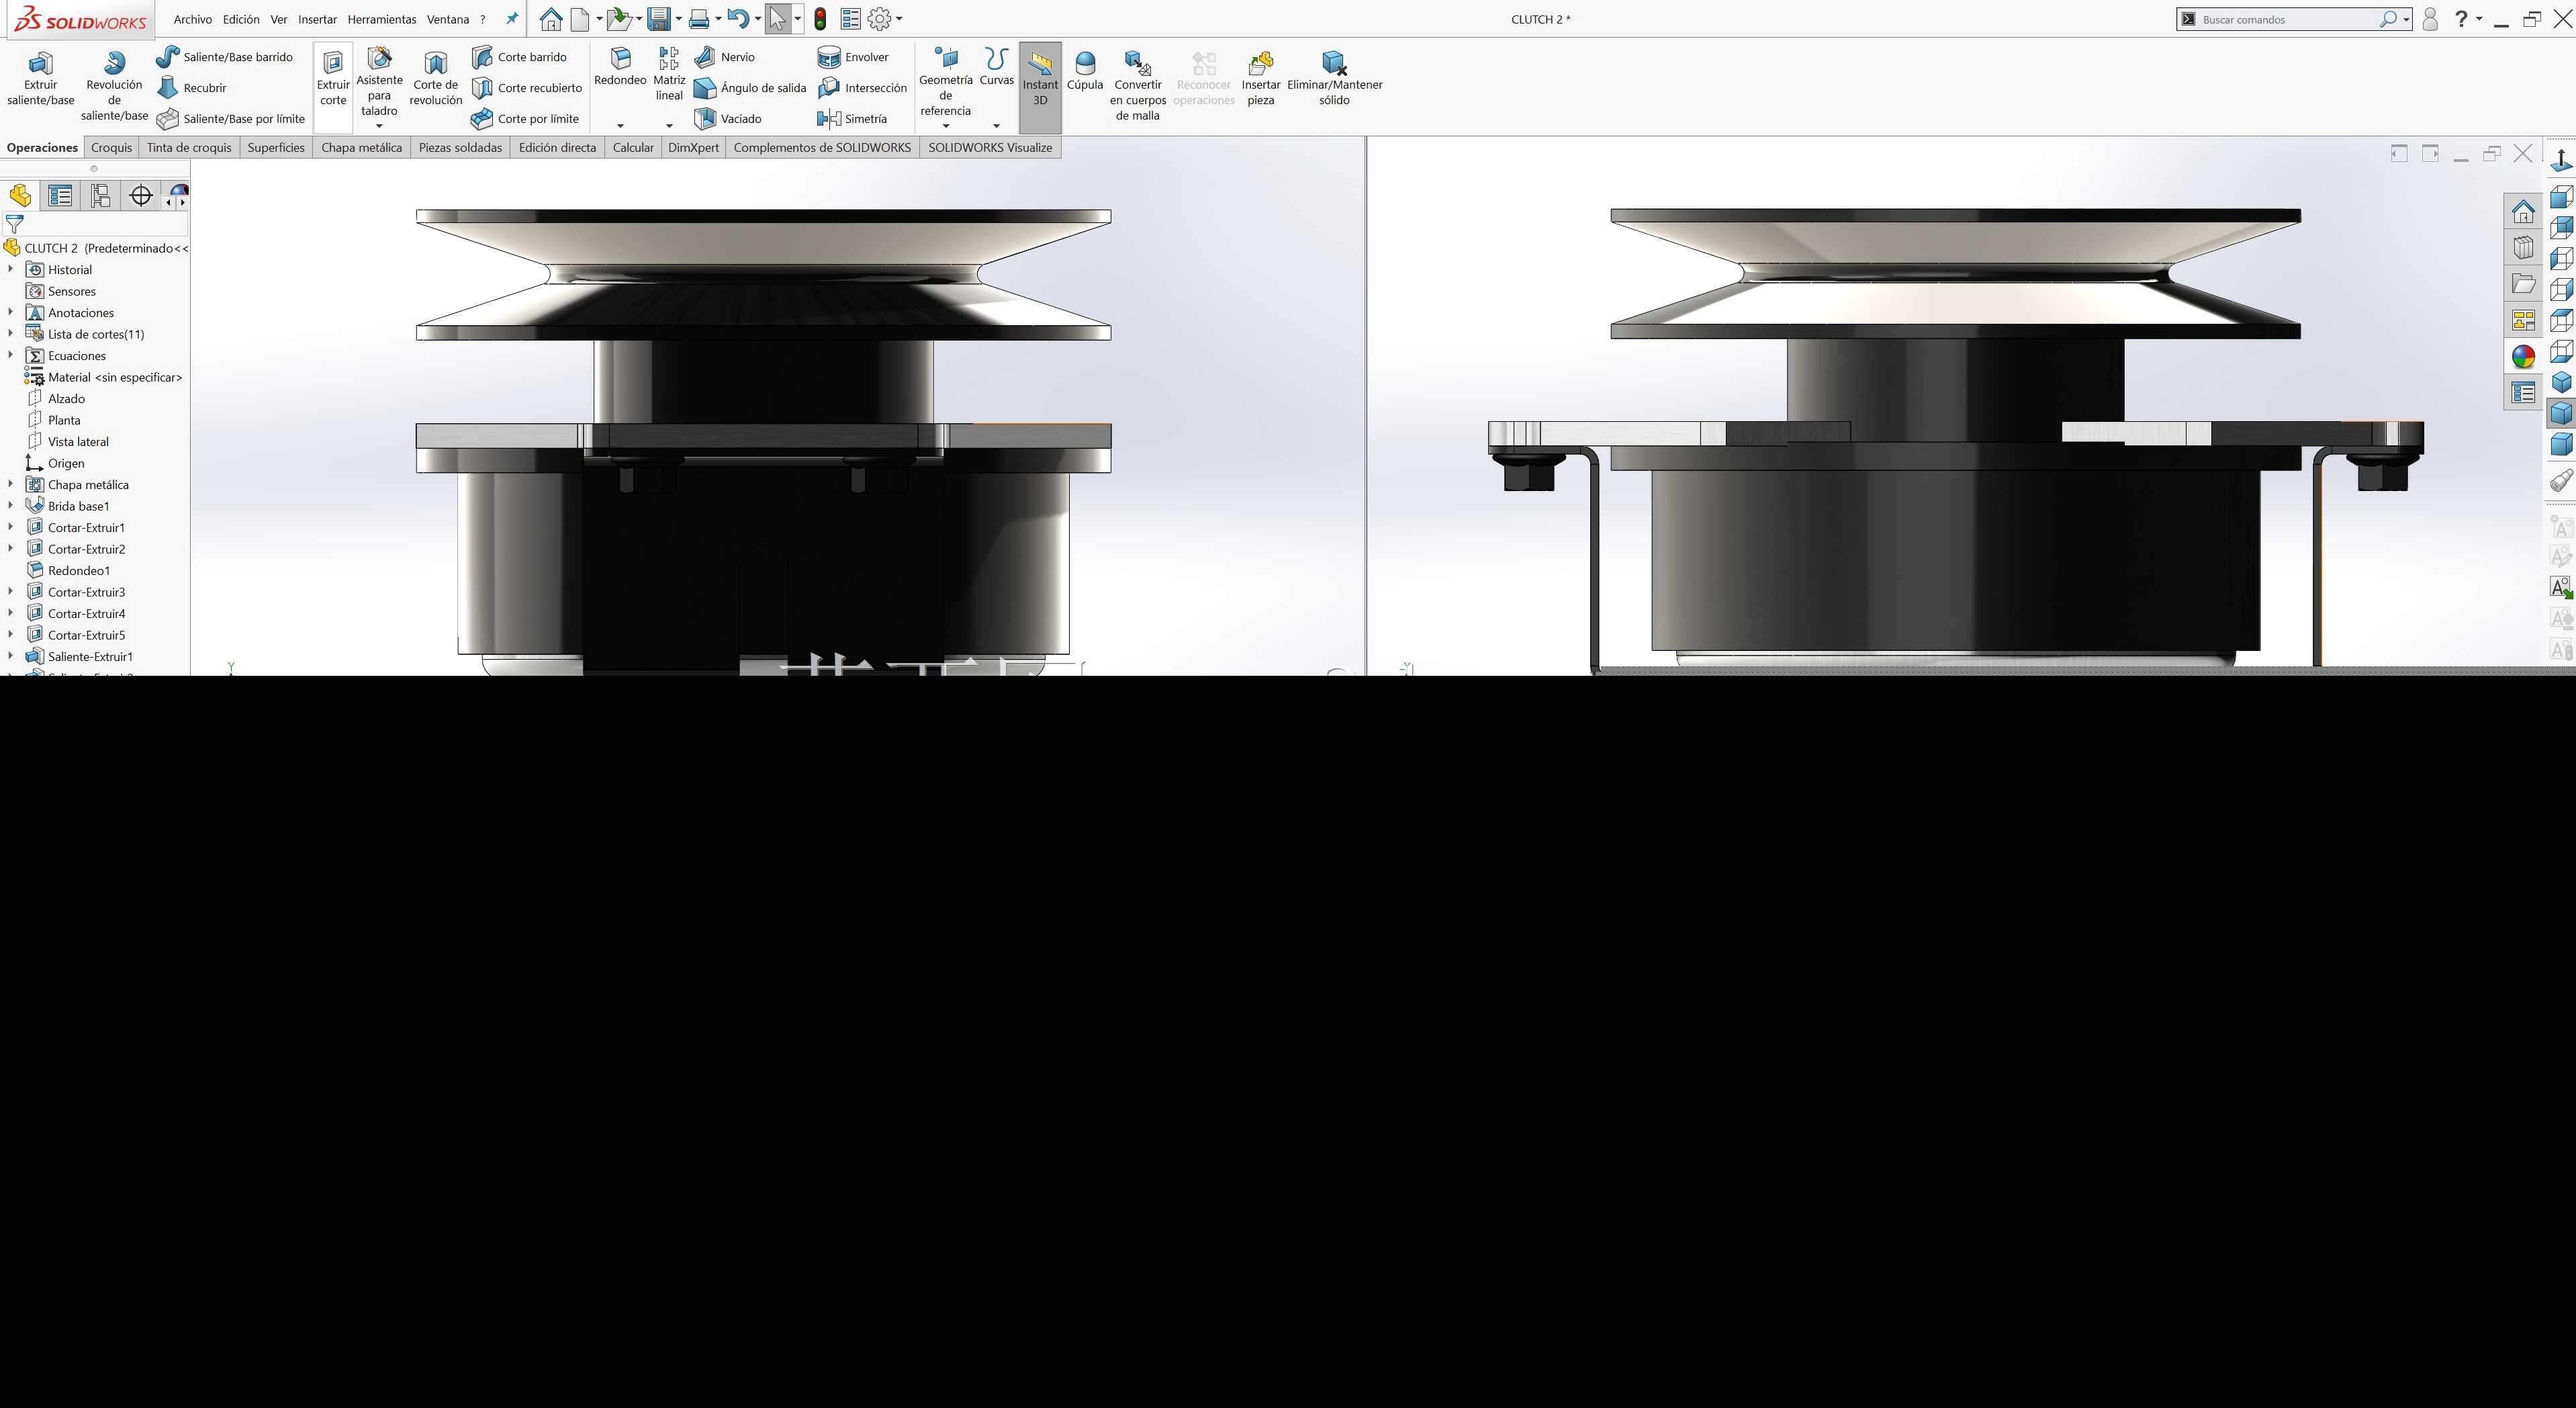The height and width of the screenshot is (1408, 2576).
Task: Open the PropertyManager tab
Action: click(x=60, y=196)
